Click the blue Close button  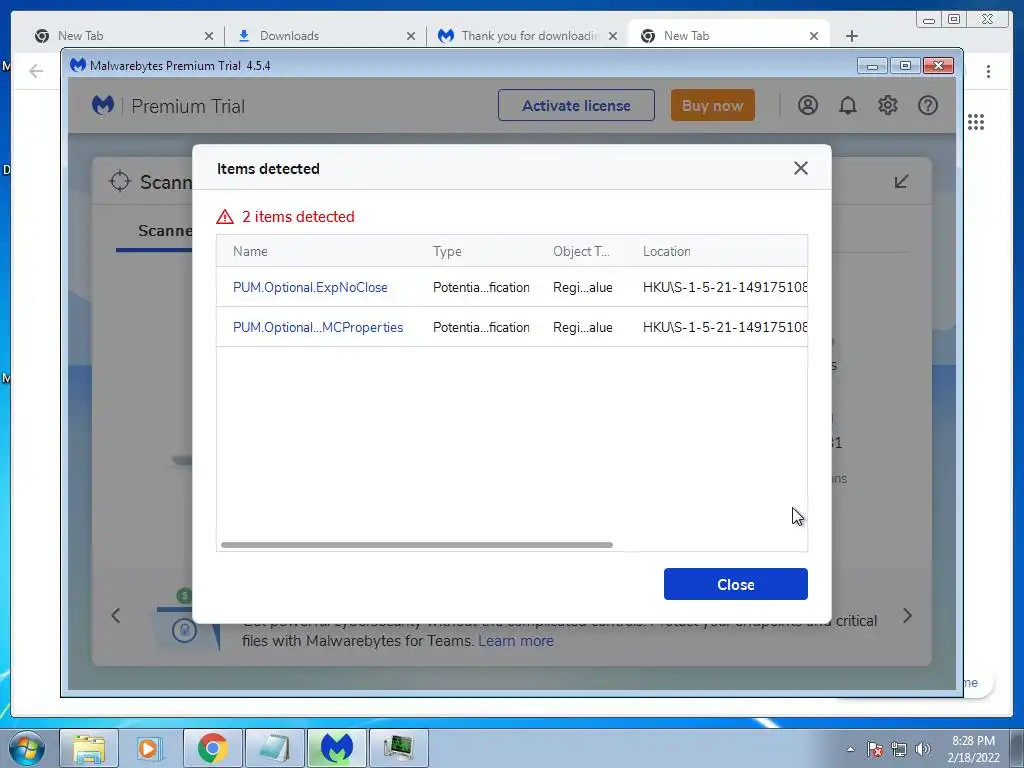point(735,584)
